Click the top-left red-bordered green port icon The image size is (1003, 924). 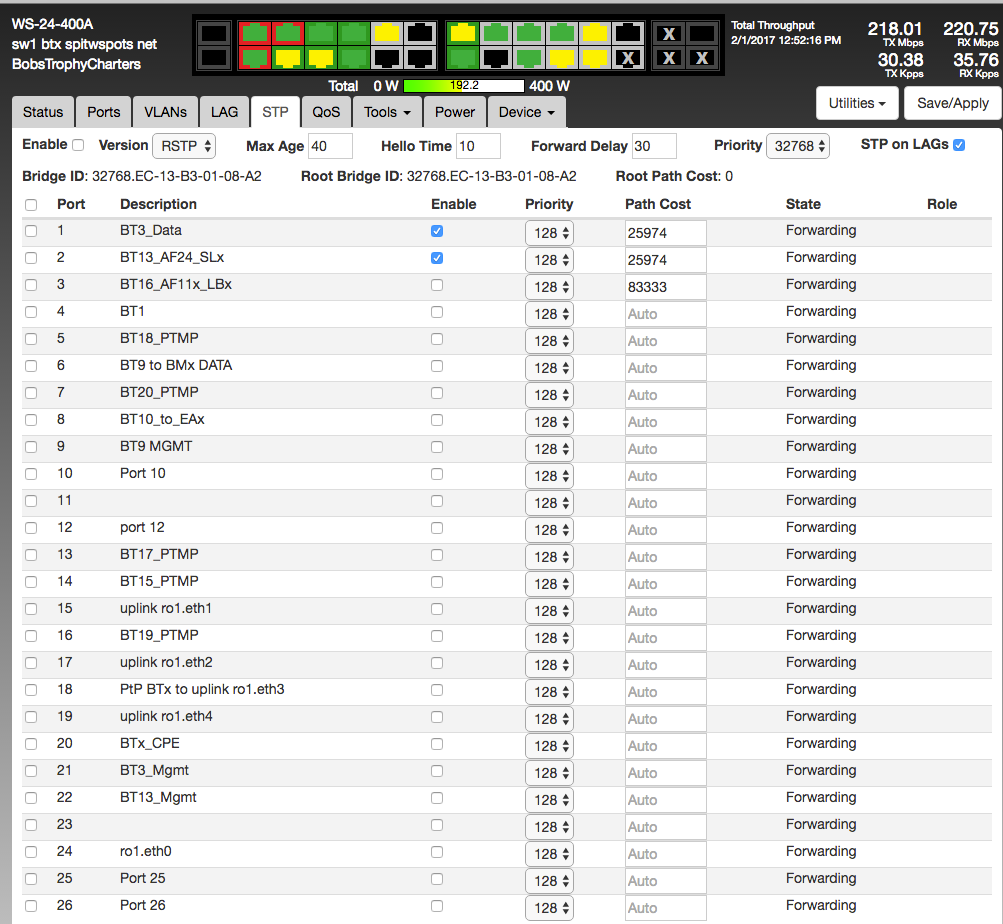pos(255,34)
